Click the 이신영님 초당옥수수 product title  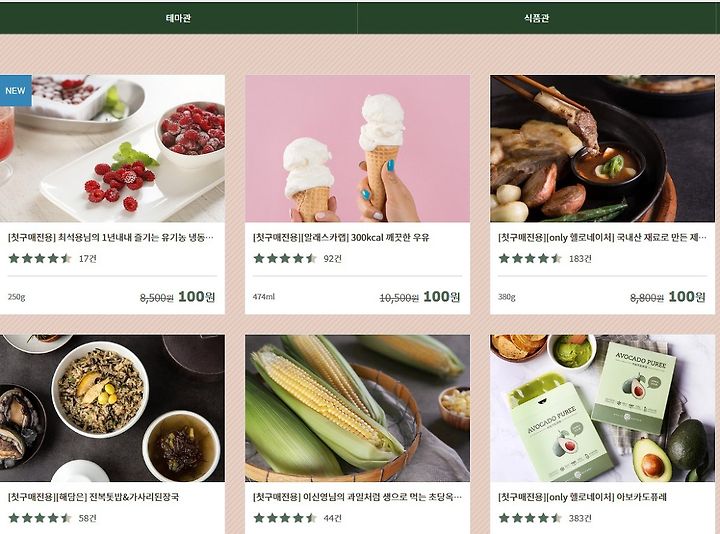(x=357, y=497)
